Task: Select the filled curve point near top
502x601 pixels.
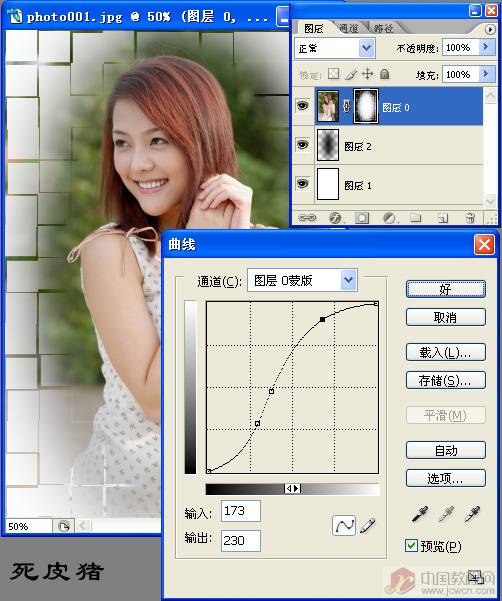Action: [x=322, y=319]
